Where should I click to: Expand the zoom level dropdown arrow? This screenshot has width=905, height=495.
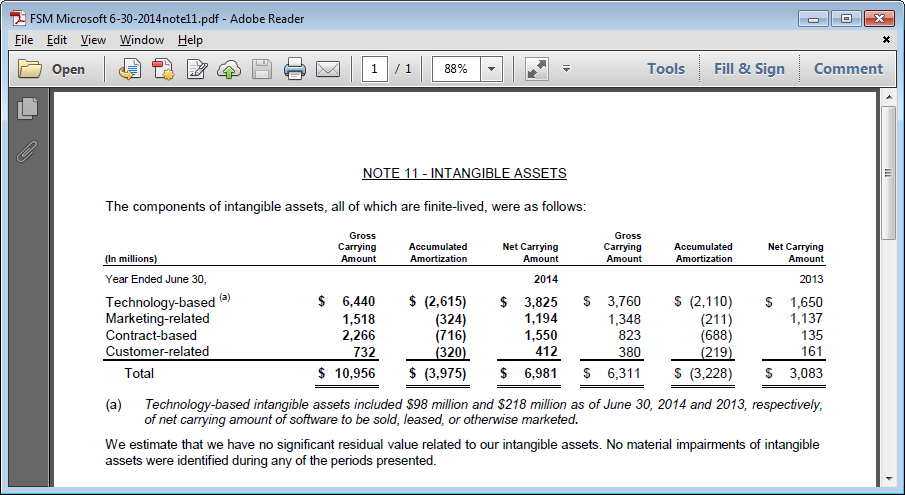(491, 69)
